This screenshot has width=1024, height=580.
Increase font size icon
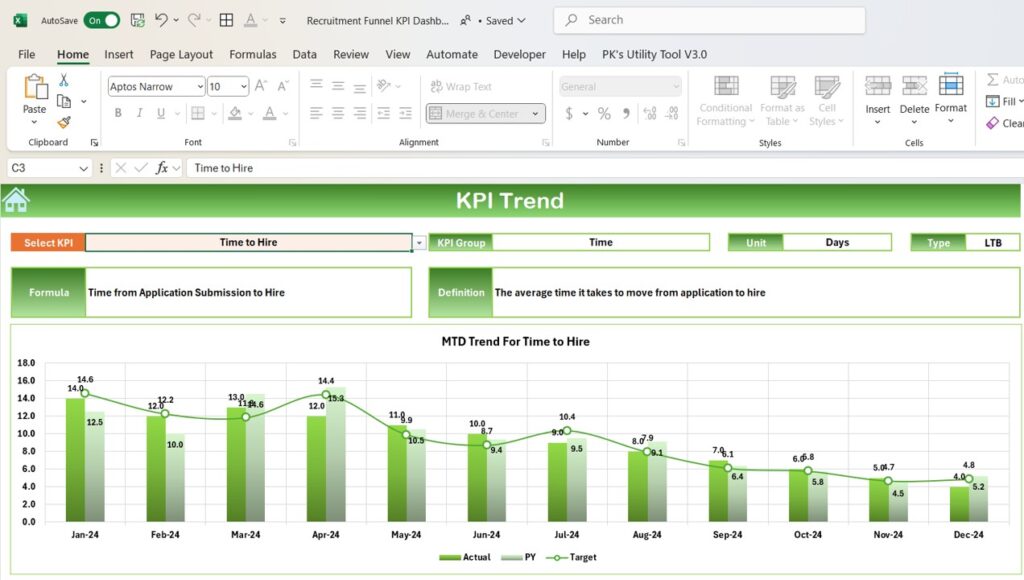point(260,86)
